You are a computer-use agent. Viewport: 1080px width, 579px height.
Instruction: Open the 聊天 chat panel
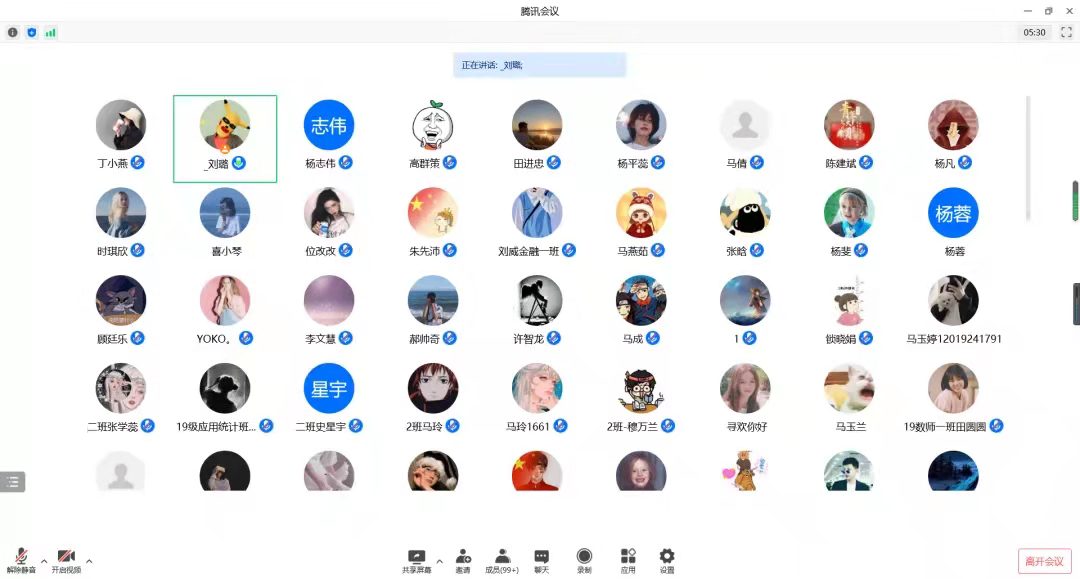coord(541,560)
